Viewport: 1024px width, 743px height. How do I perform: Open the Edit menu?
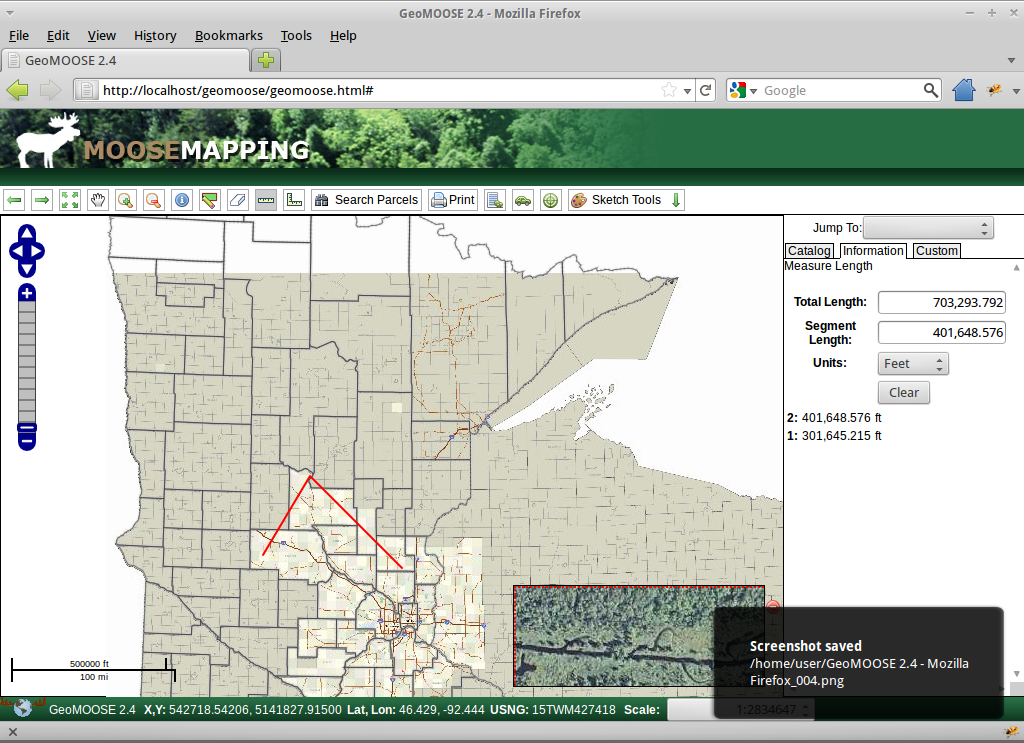58,36
